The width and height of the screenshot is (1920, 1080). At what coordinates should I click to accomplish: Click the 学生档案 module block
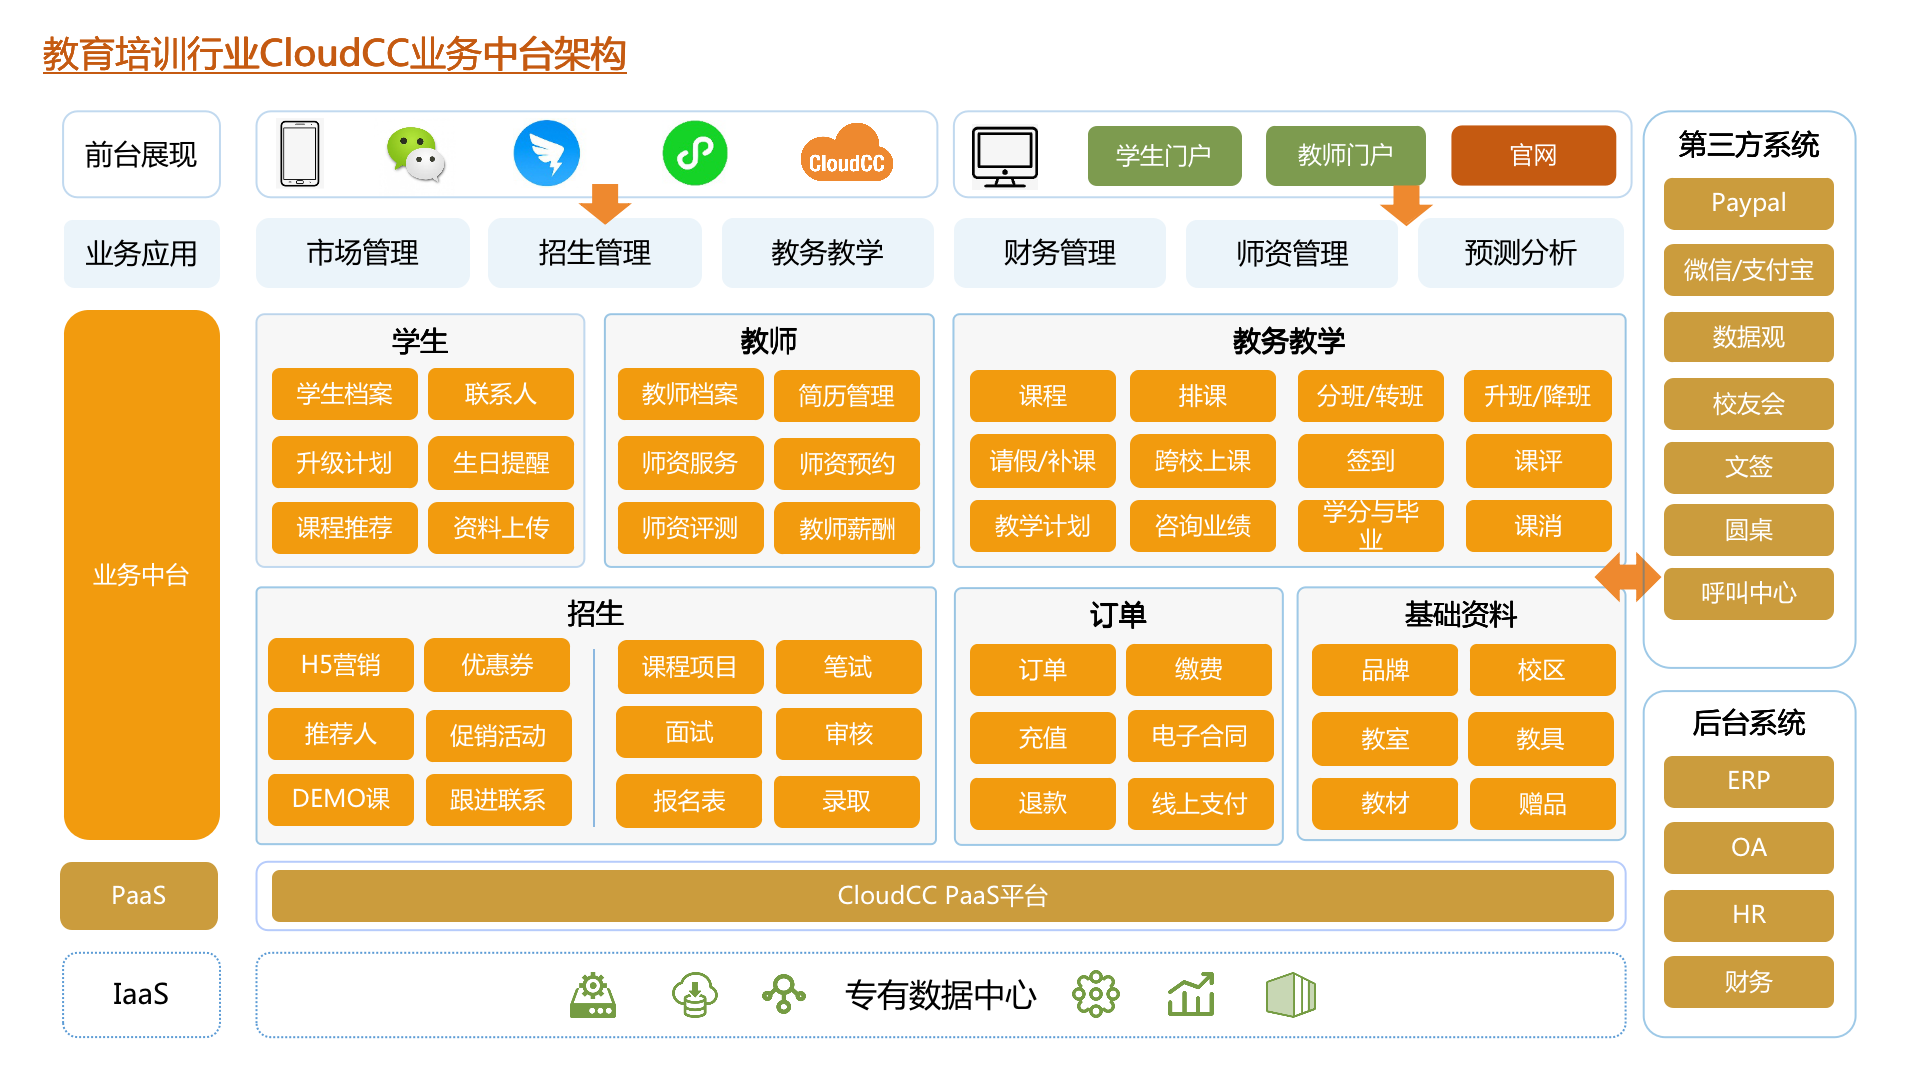344,394
